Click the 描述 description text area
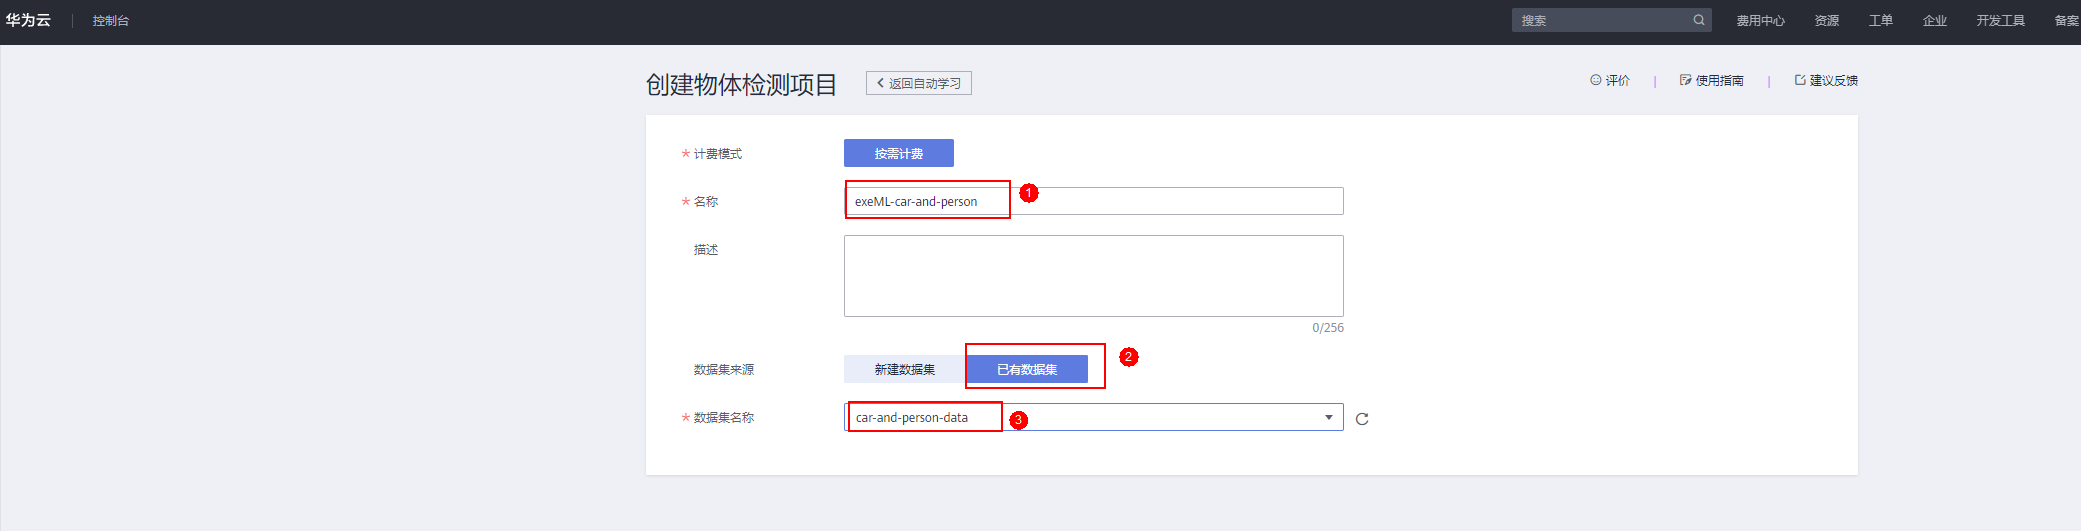 (x=1093, y=276)
